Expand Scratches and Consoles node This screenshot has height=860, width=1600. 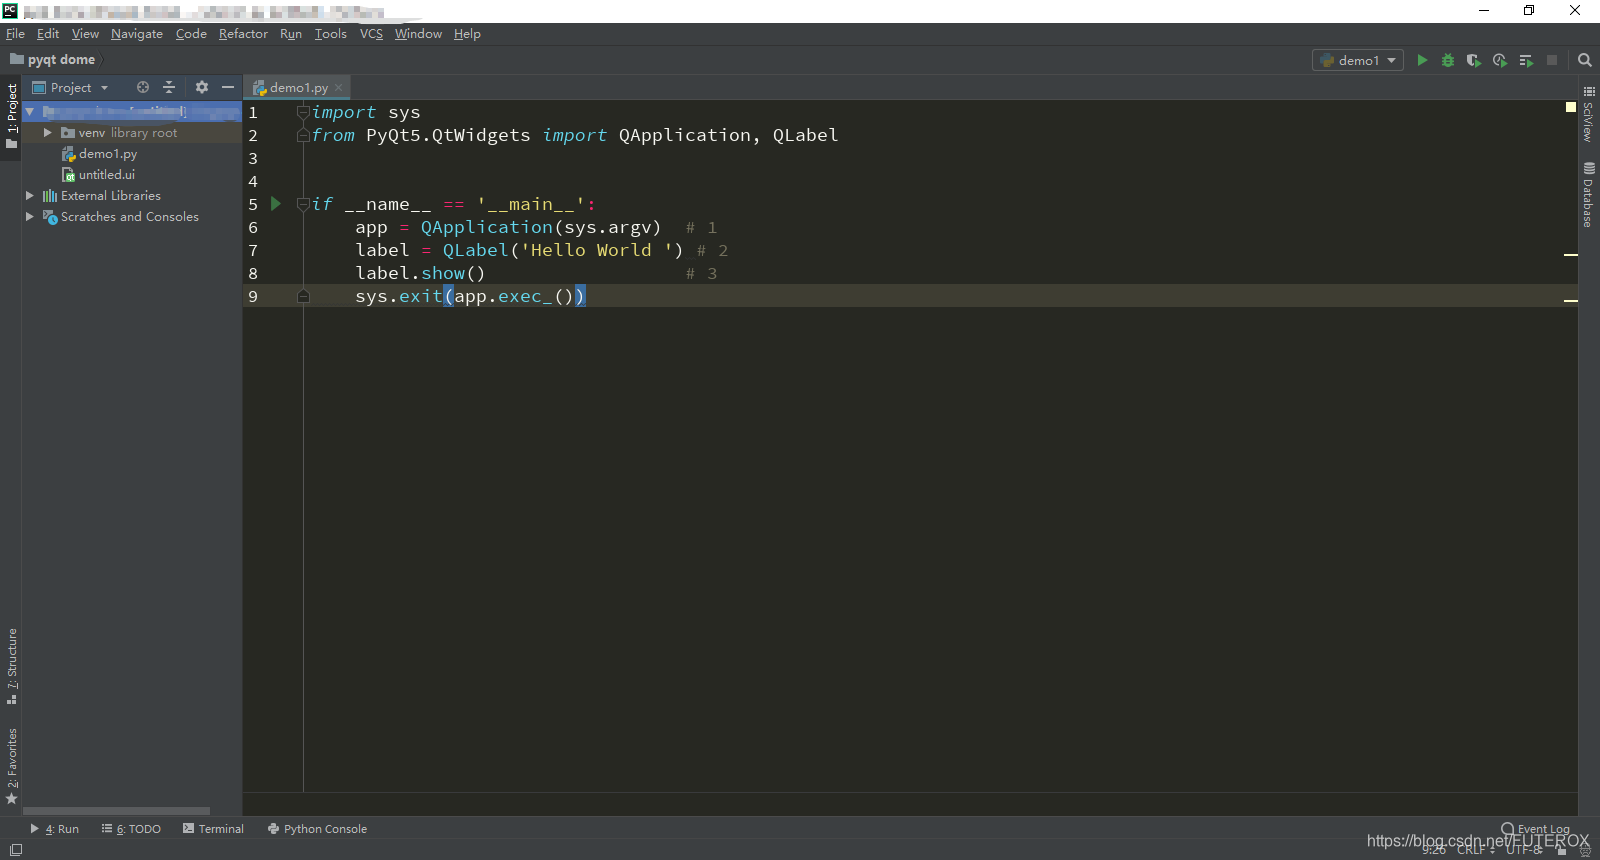[x=30, y=216]
